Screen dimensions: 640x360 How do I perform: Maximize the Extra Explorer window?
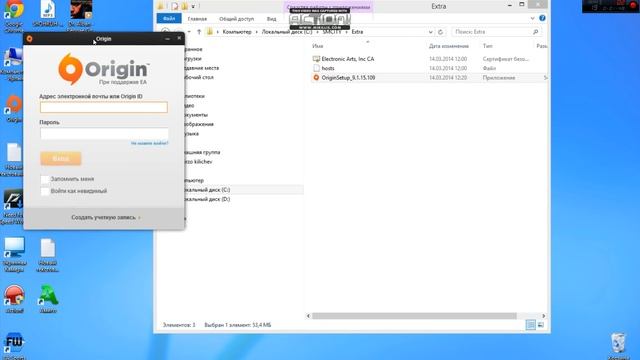pos(522,4)
